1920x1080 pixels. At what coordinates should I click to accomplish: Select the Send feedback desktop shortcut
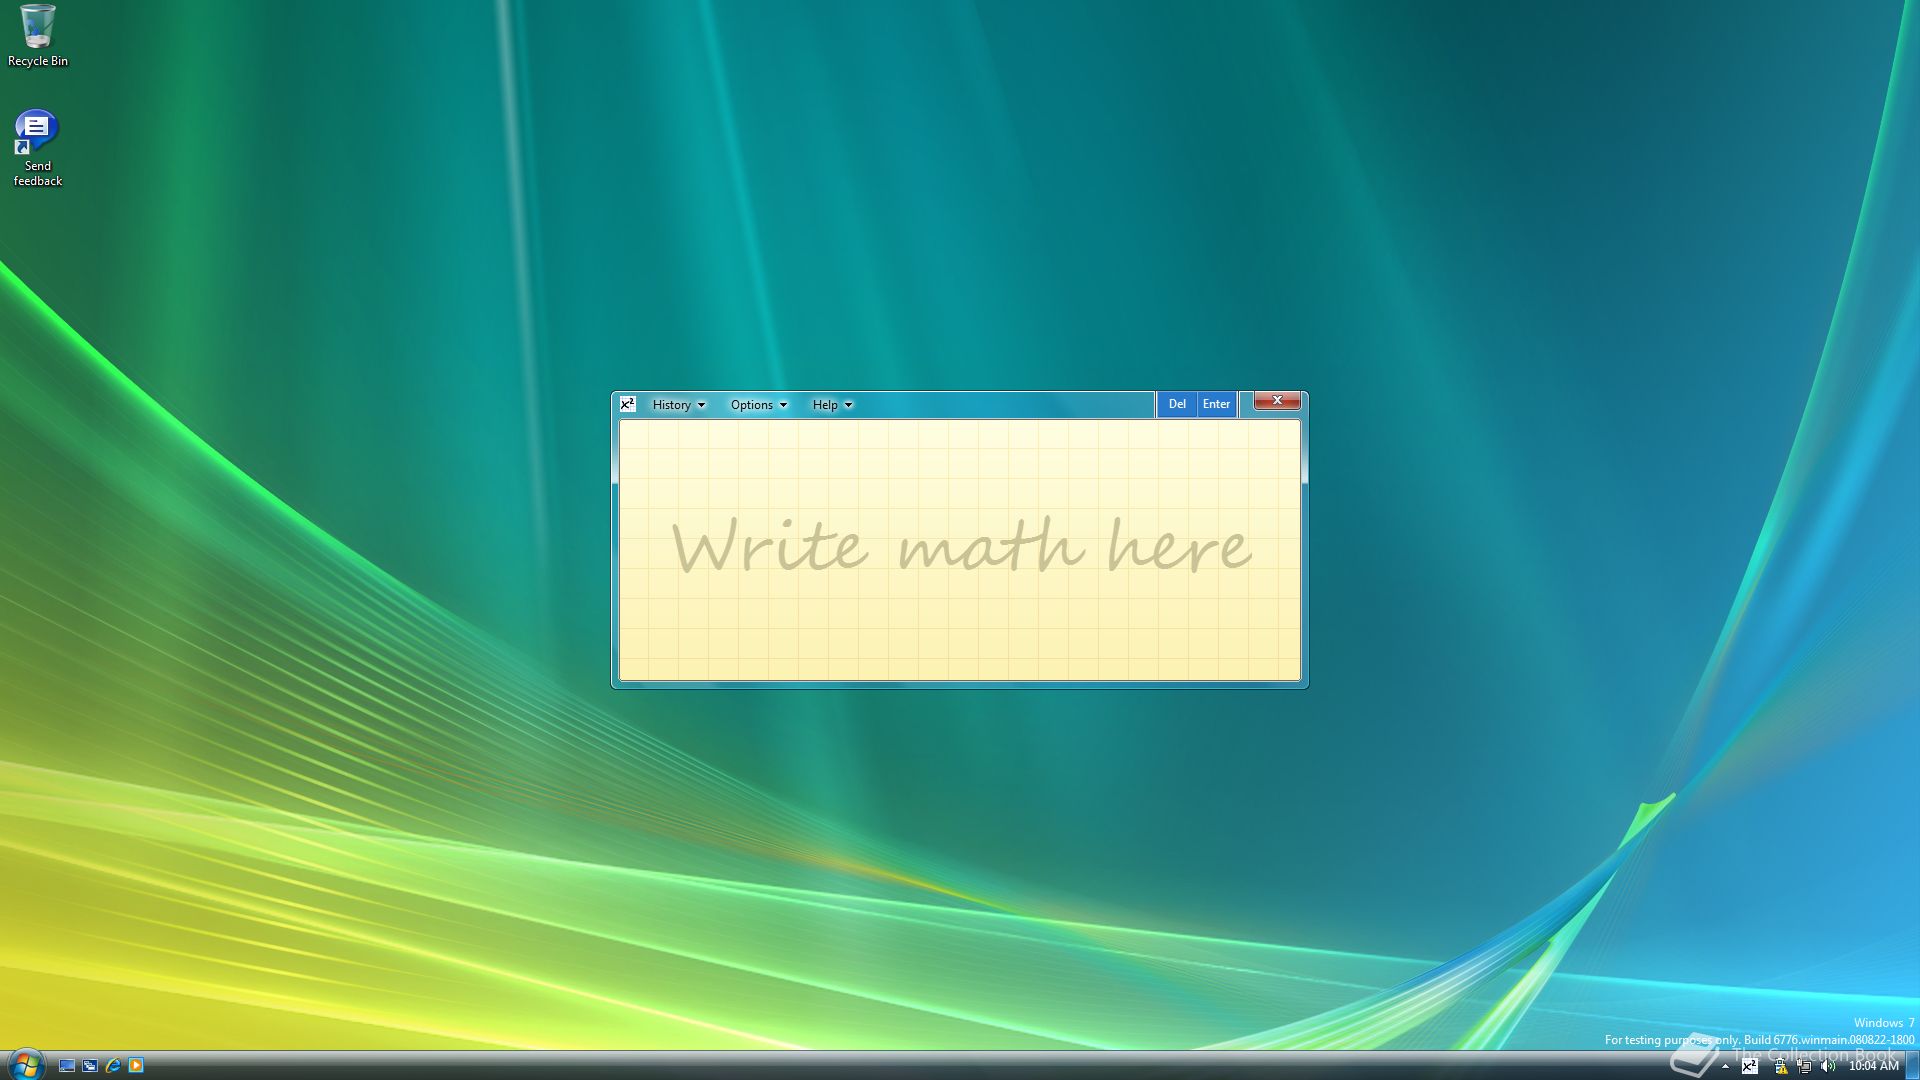tap(38, 148)
